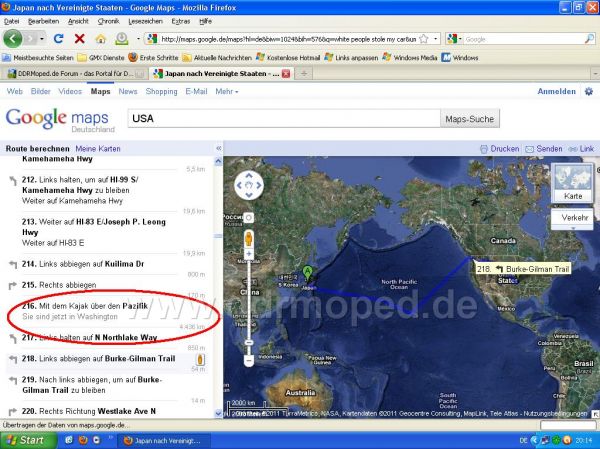
Task: Open the Firefox taskbar item Japan nach Vereinigt...
Action: pos(165,441)
